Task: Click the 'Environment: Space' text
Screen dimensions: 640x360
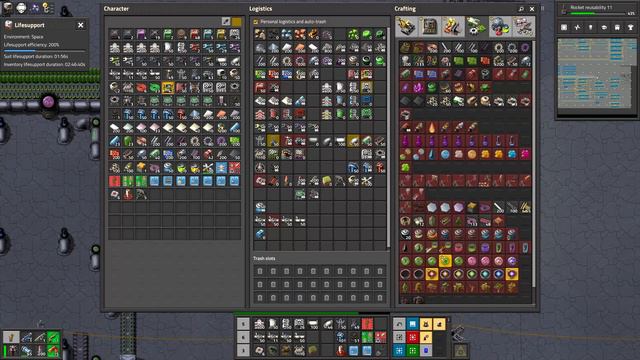Action: [x=24, y=37]
